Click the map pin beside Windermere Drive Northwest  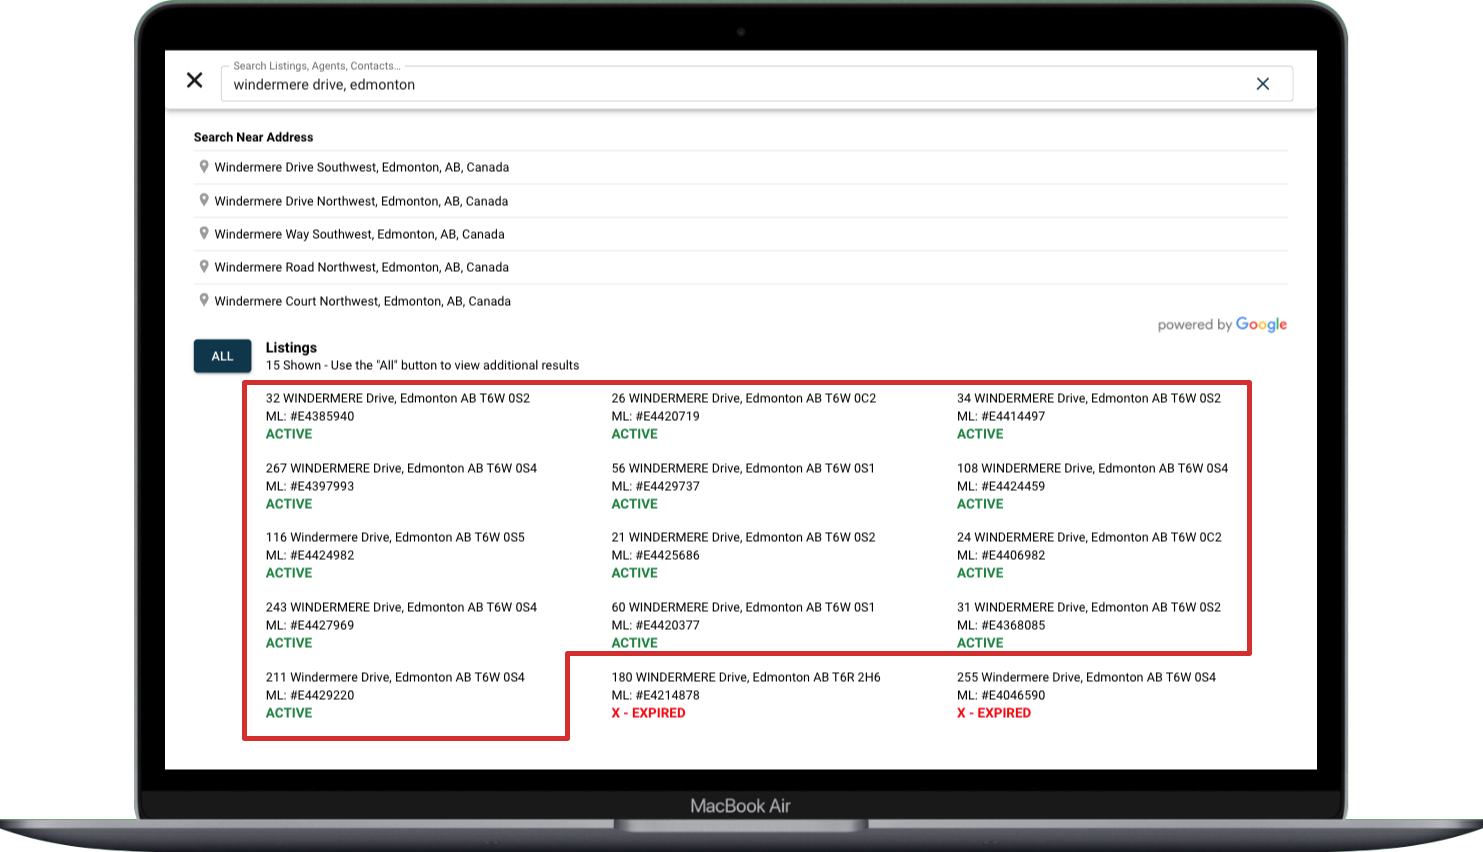[204, 200]
